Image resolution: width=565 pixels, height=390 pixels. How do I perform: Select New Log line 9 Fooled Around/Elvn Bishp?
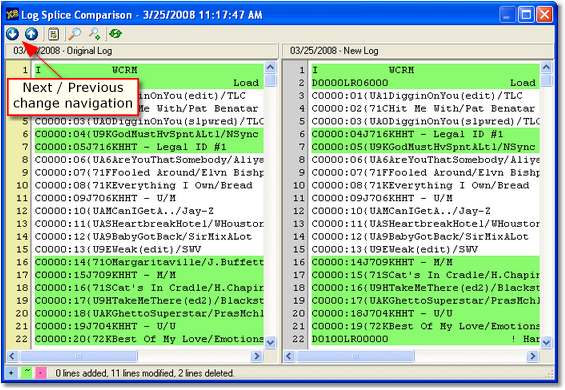426,173
